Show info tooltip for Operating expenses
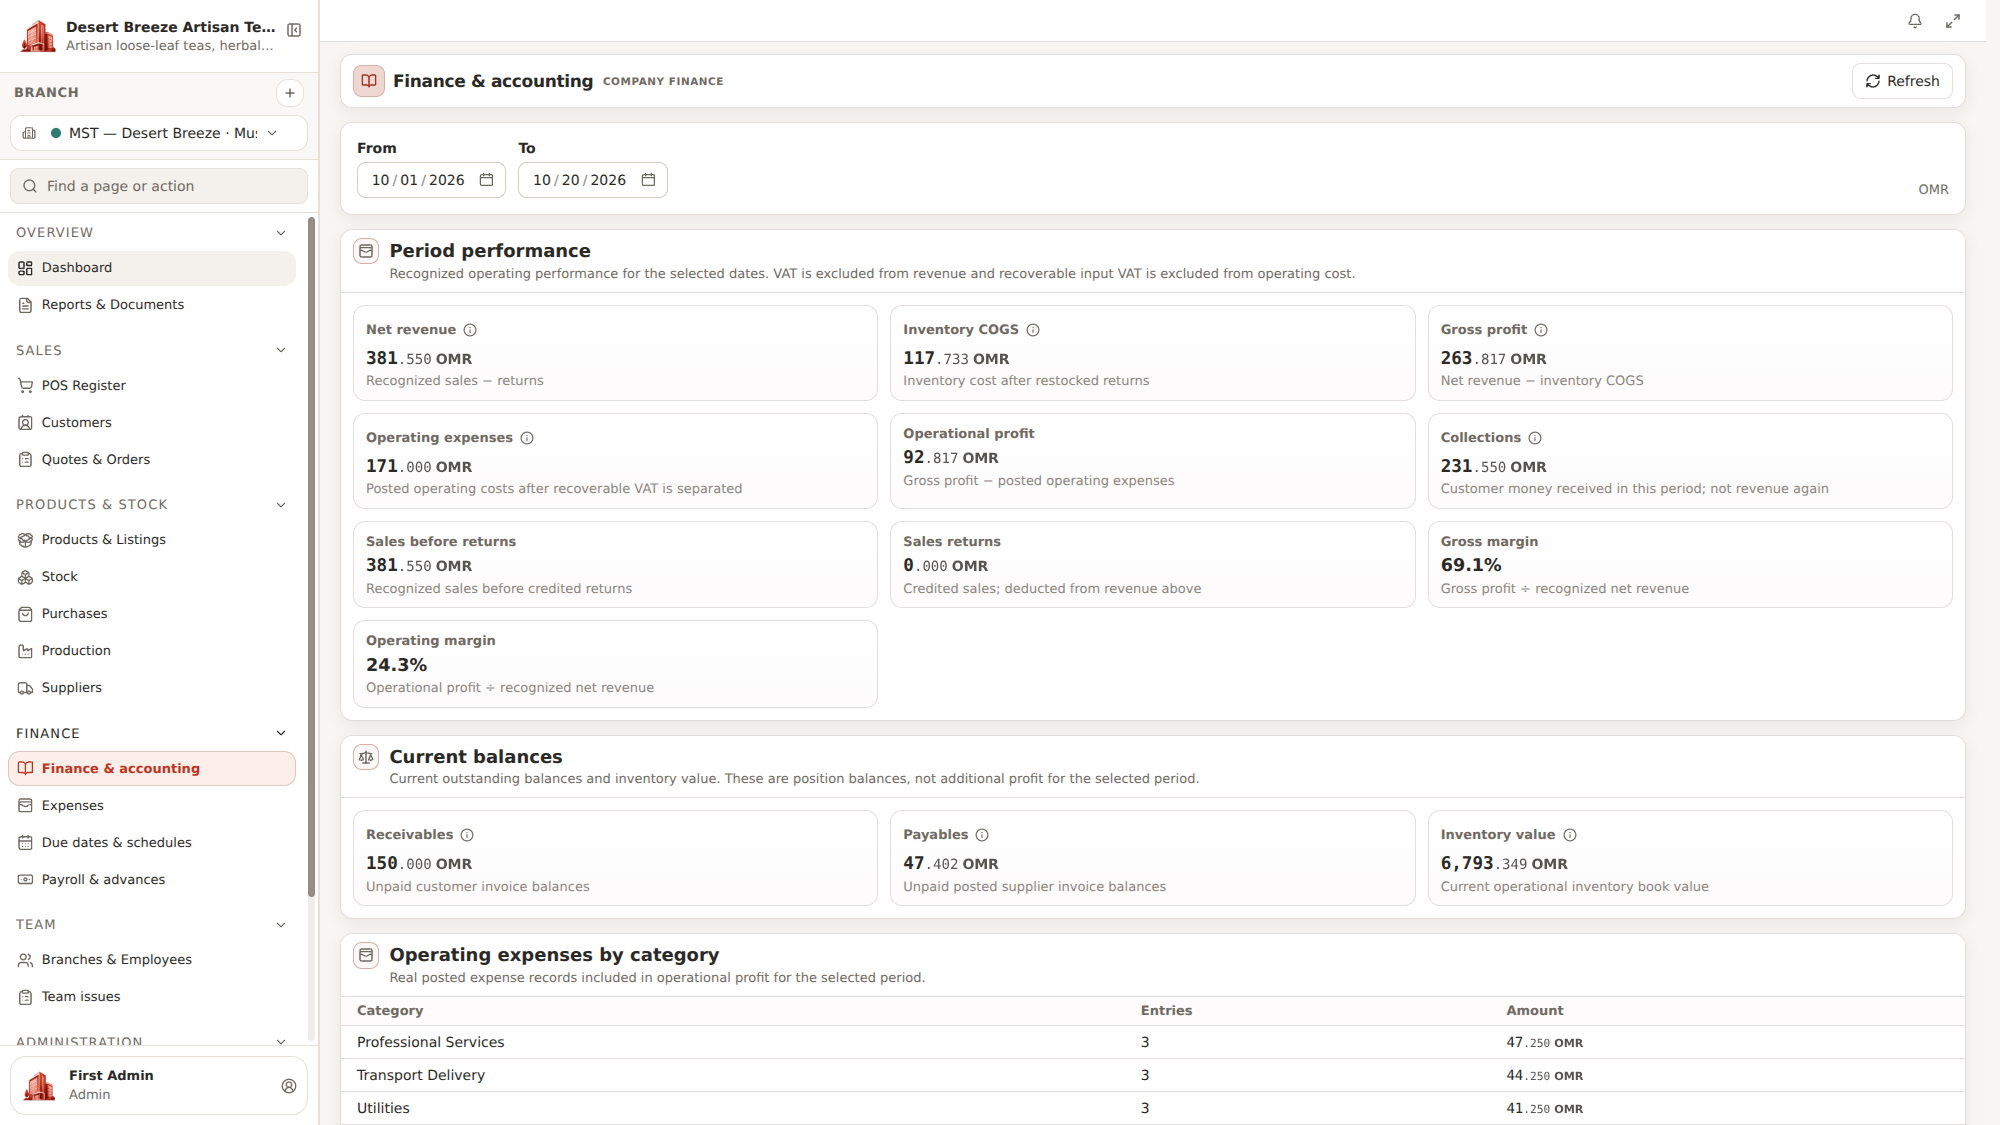This screenshot has height=1125, width=2000. pyautogui.click(x=527, y=438)
